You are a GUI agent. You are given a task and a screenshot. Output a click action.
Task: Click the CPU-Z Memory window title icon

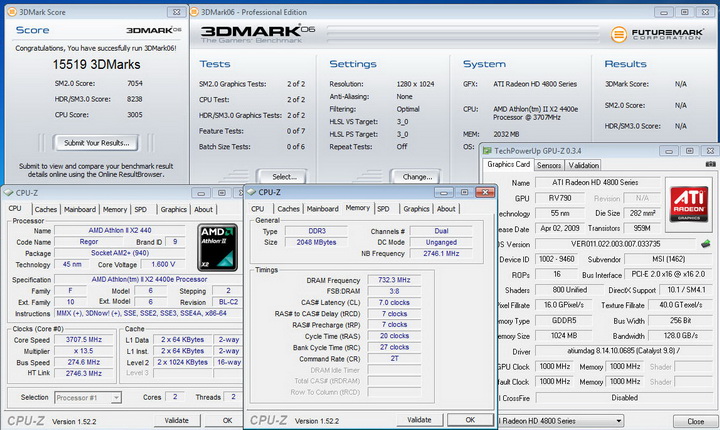pos(252,192)
